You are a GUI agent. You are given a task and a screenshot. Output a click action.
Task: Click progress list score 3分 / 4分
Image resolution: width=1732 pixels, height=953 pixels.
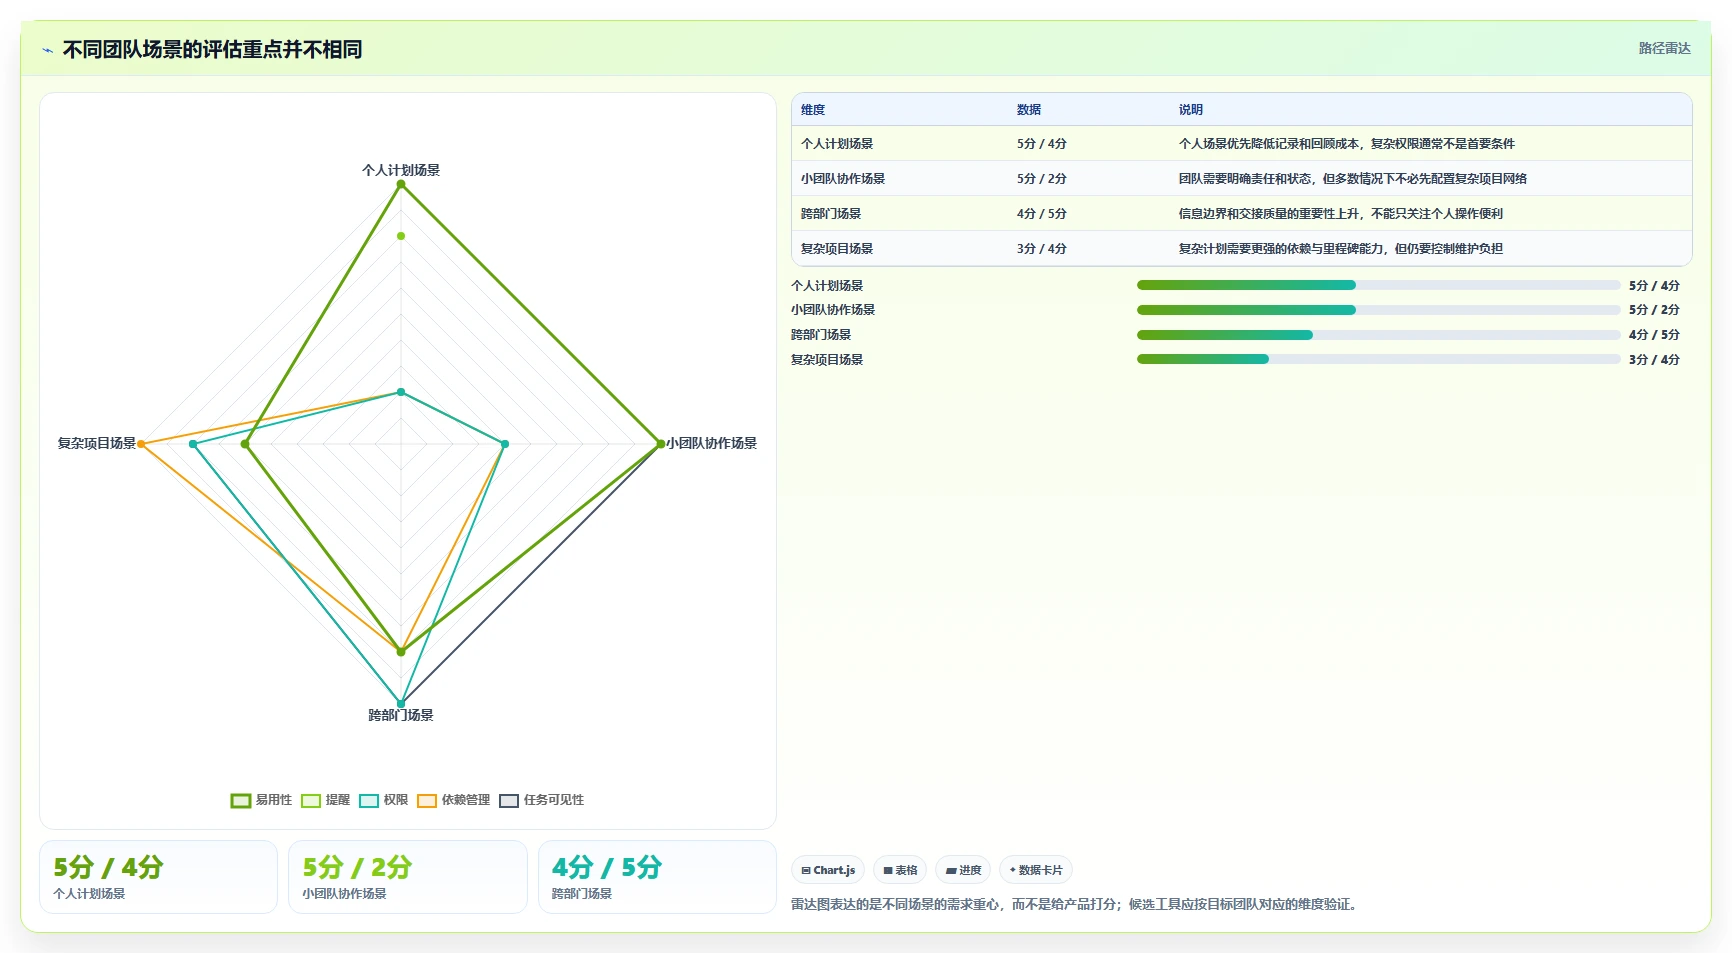point(1654,360)
